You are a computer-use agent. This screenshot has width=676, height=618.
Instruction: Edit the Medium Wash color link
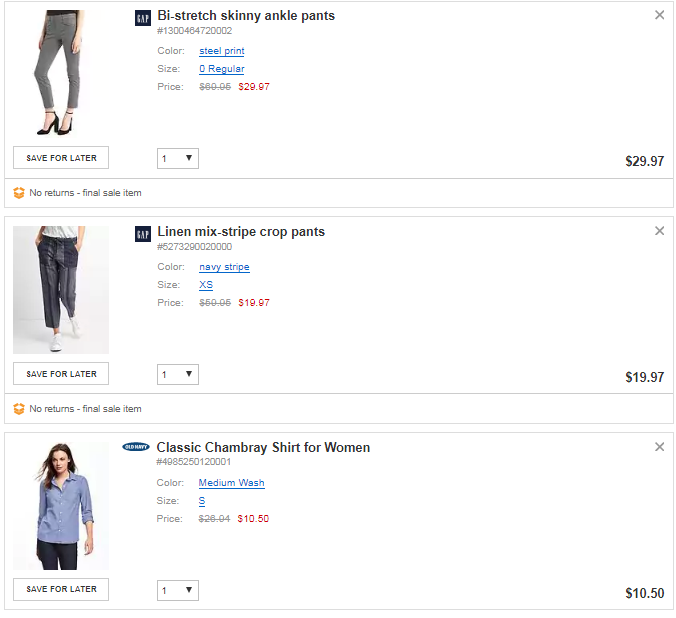pyautogui.click(x=231, y=483)
